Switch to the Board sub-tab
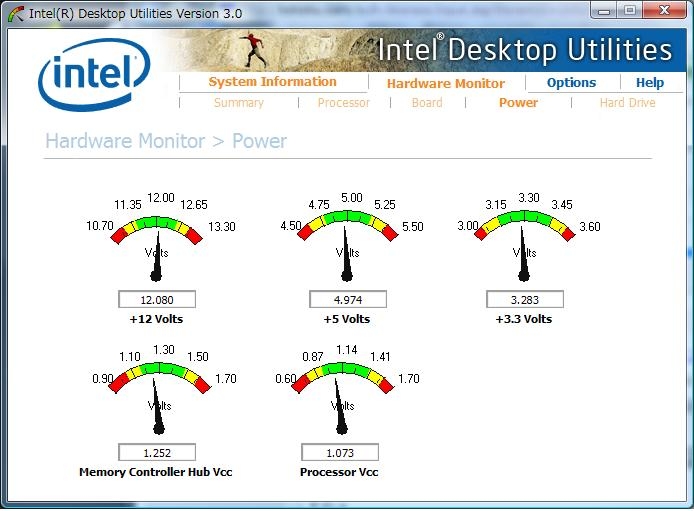The width and height of the screenshot is (694, 511). 427,103
